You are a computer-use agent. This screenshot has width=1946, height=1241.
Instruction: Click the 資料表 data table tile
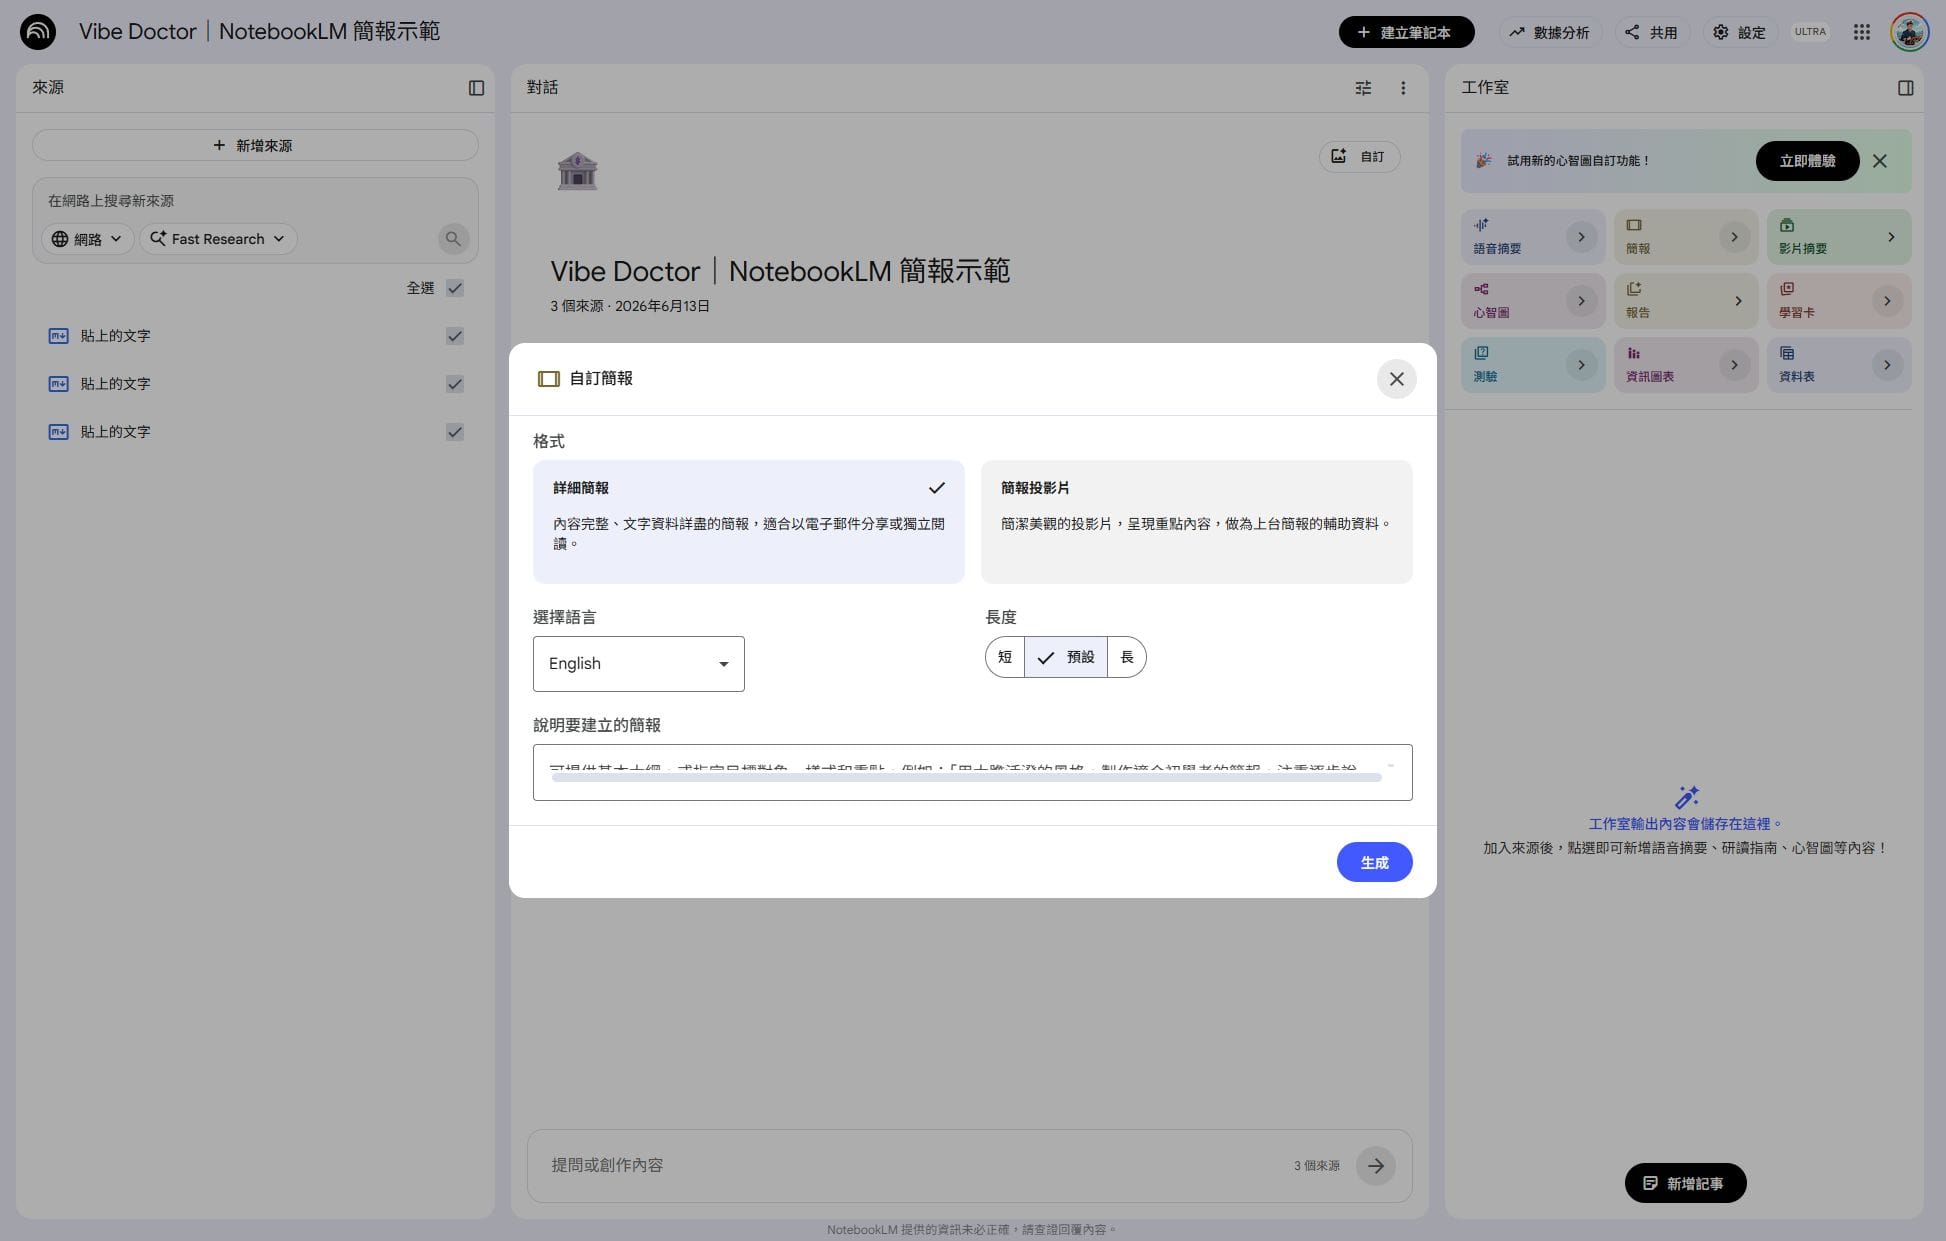(x=1839, y=365)
